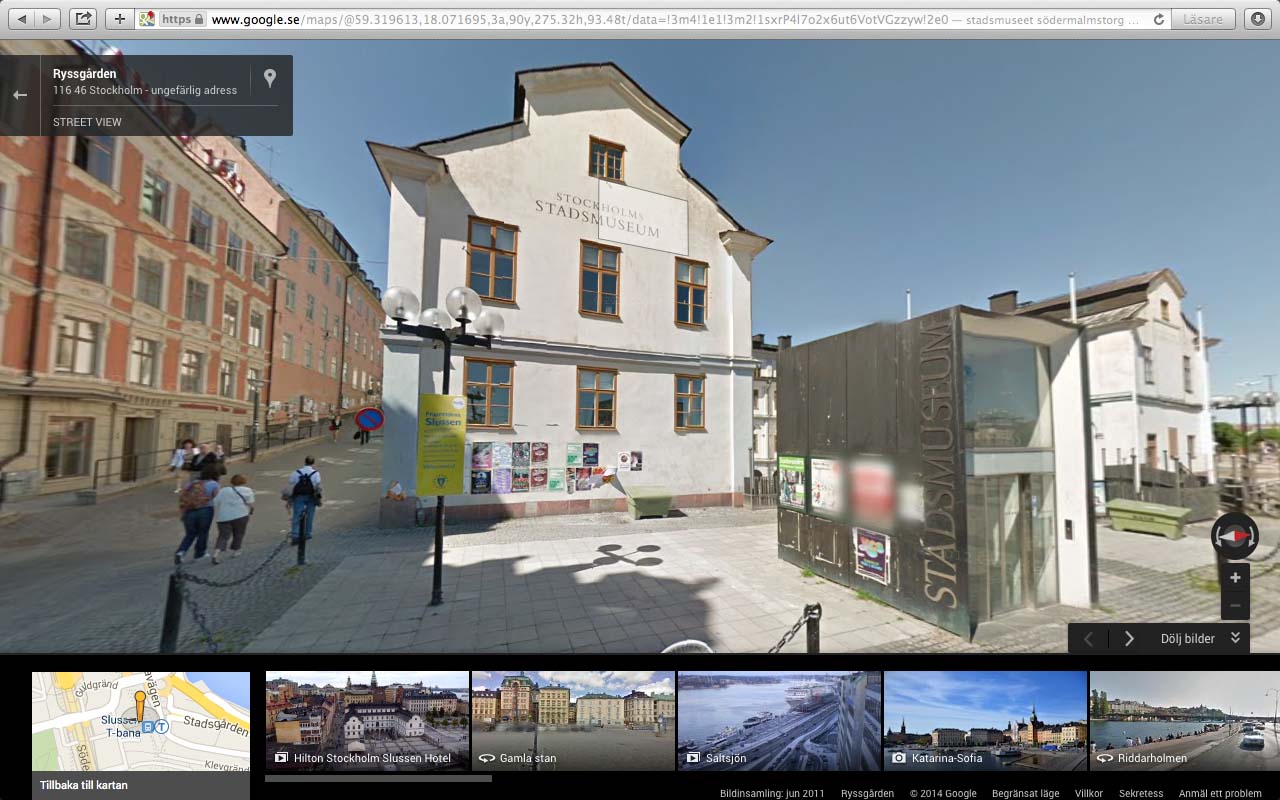1280x800 pixels.
Task: Click the location pin icon beside Ryssgården
Action: pyautogui.click(x=269, y=79)
